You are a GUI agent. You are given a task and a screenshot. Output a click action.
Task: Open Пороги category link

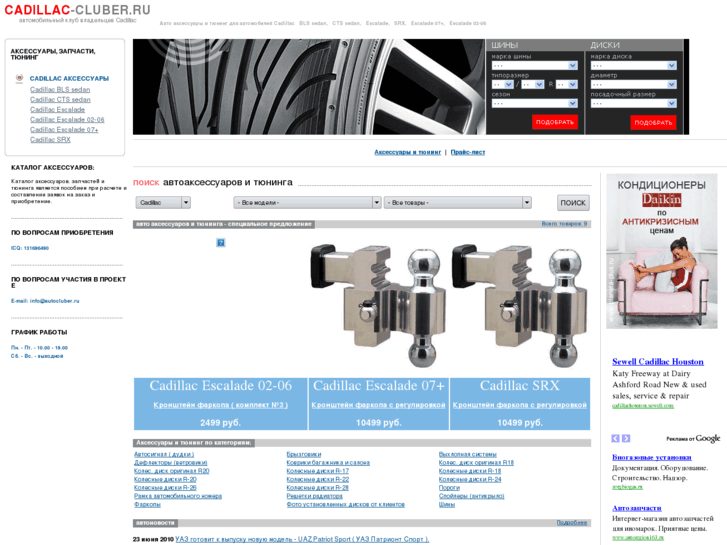coord(449,488)
